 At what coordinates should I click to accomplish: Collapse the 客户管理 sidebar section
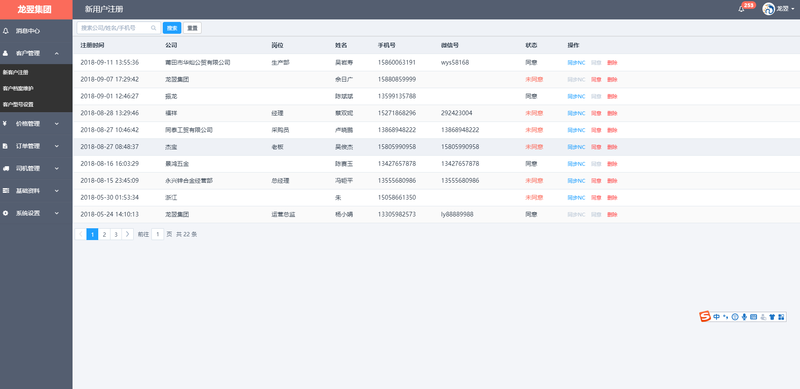[36, 53]
